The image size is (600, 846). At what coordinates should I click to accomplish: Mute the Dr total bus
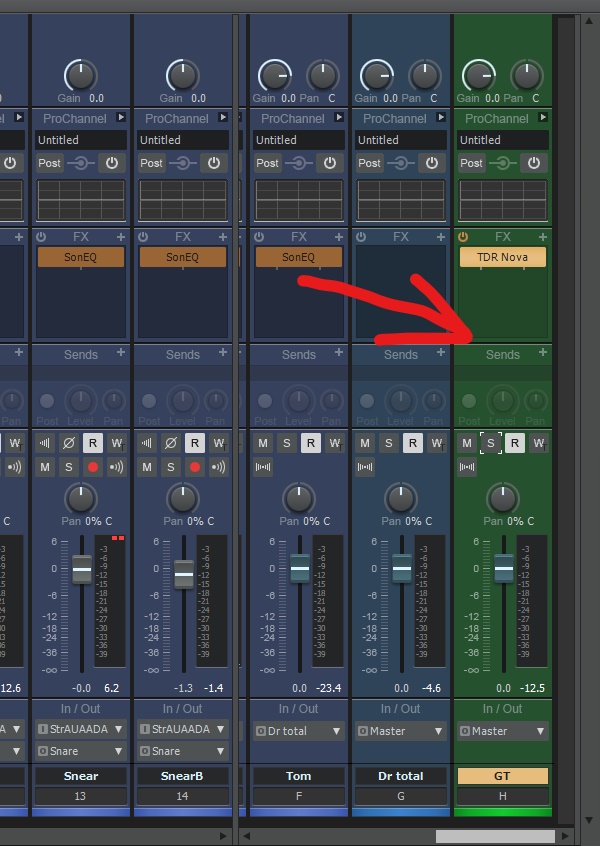tap(365, 443)
